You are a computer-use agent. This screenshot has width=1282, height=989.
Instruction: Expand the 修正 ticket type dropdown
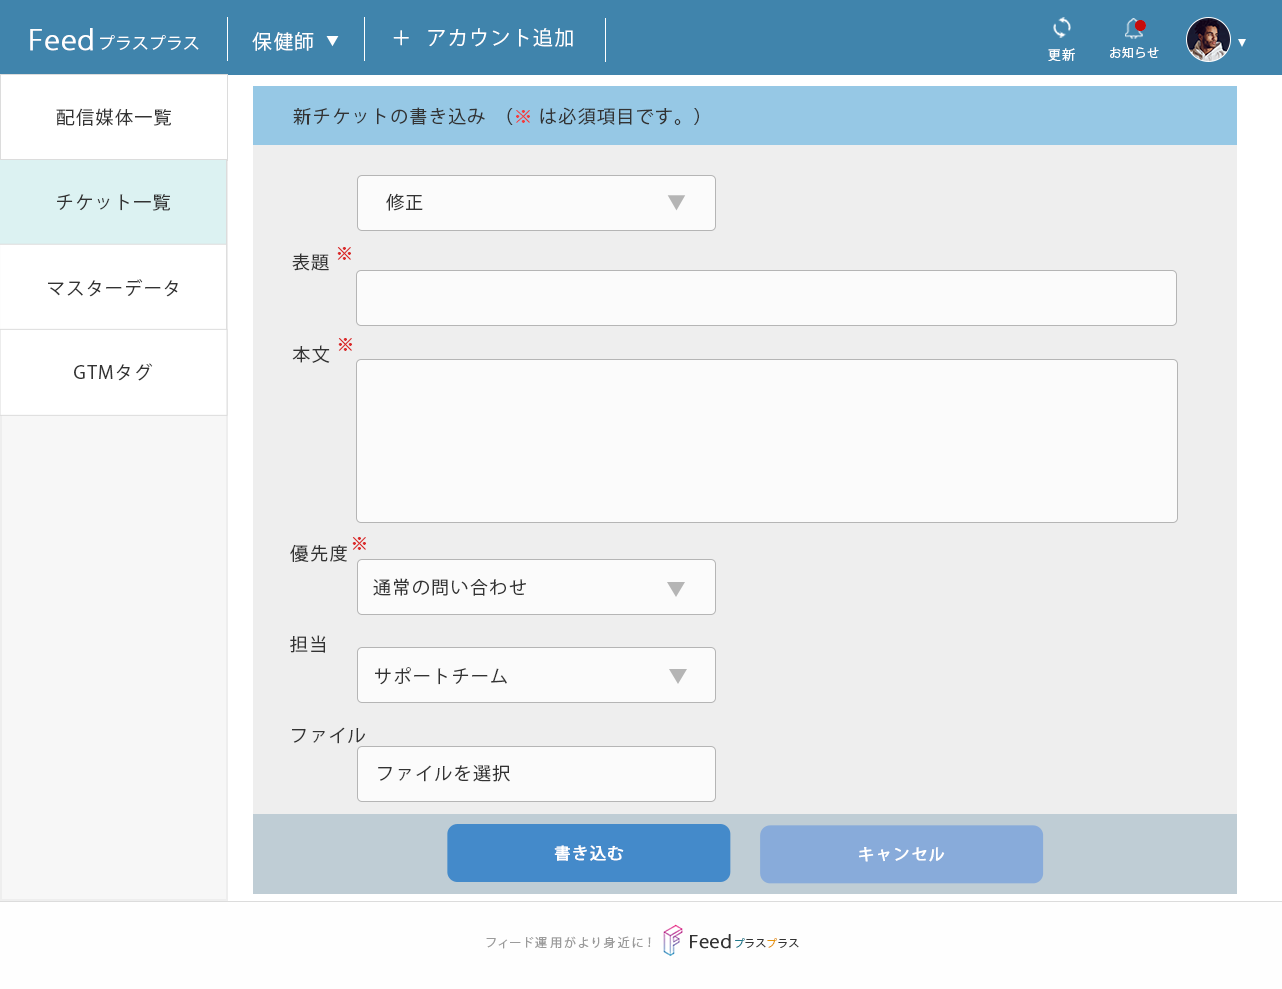(536, 203)
